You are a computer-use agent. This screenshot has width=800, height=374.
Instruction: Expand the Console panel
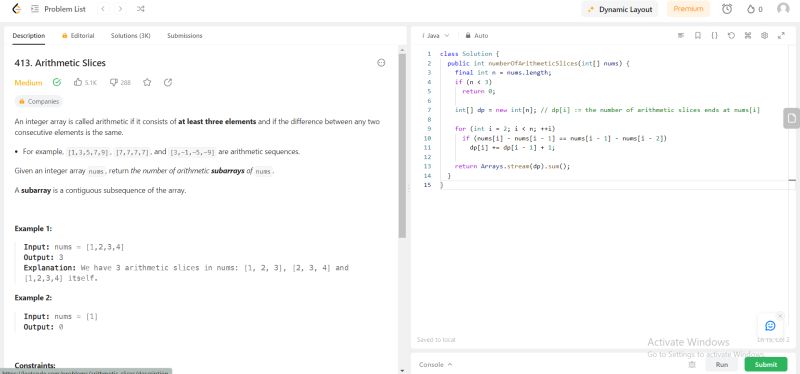click(435, 364)
